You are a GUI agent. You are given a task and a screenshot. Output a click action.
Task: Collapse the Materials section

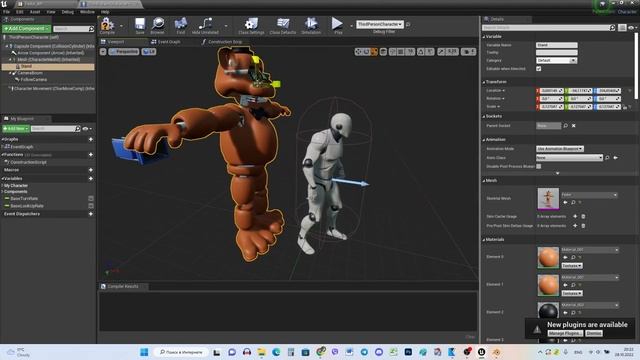[484, 240]
